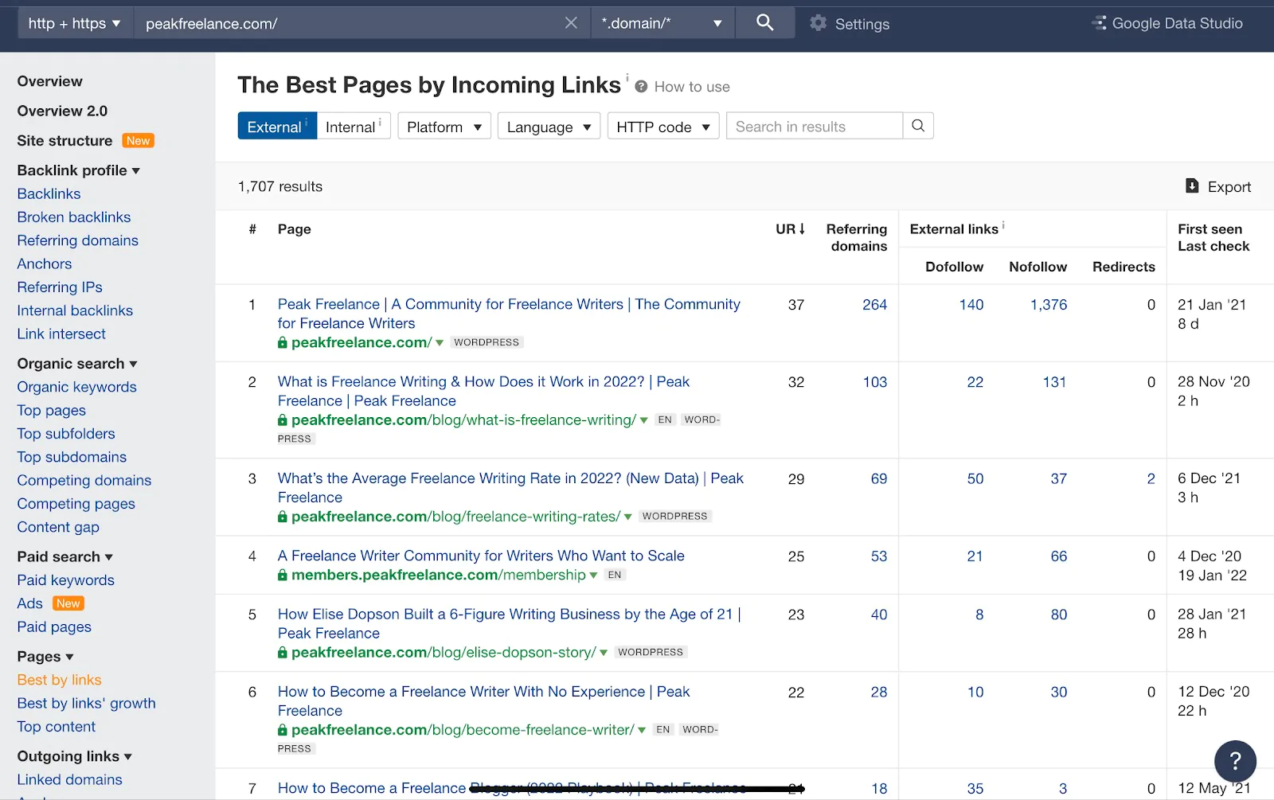Open the round help question mark button

point(1235,760)
